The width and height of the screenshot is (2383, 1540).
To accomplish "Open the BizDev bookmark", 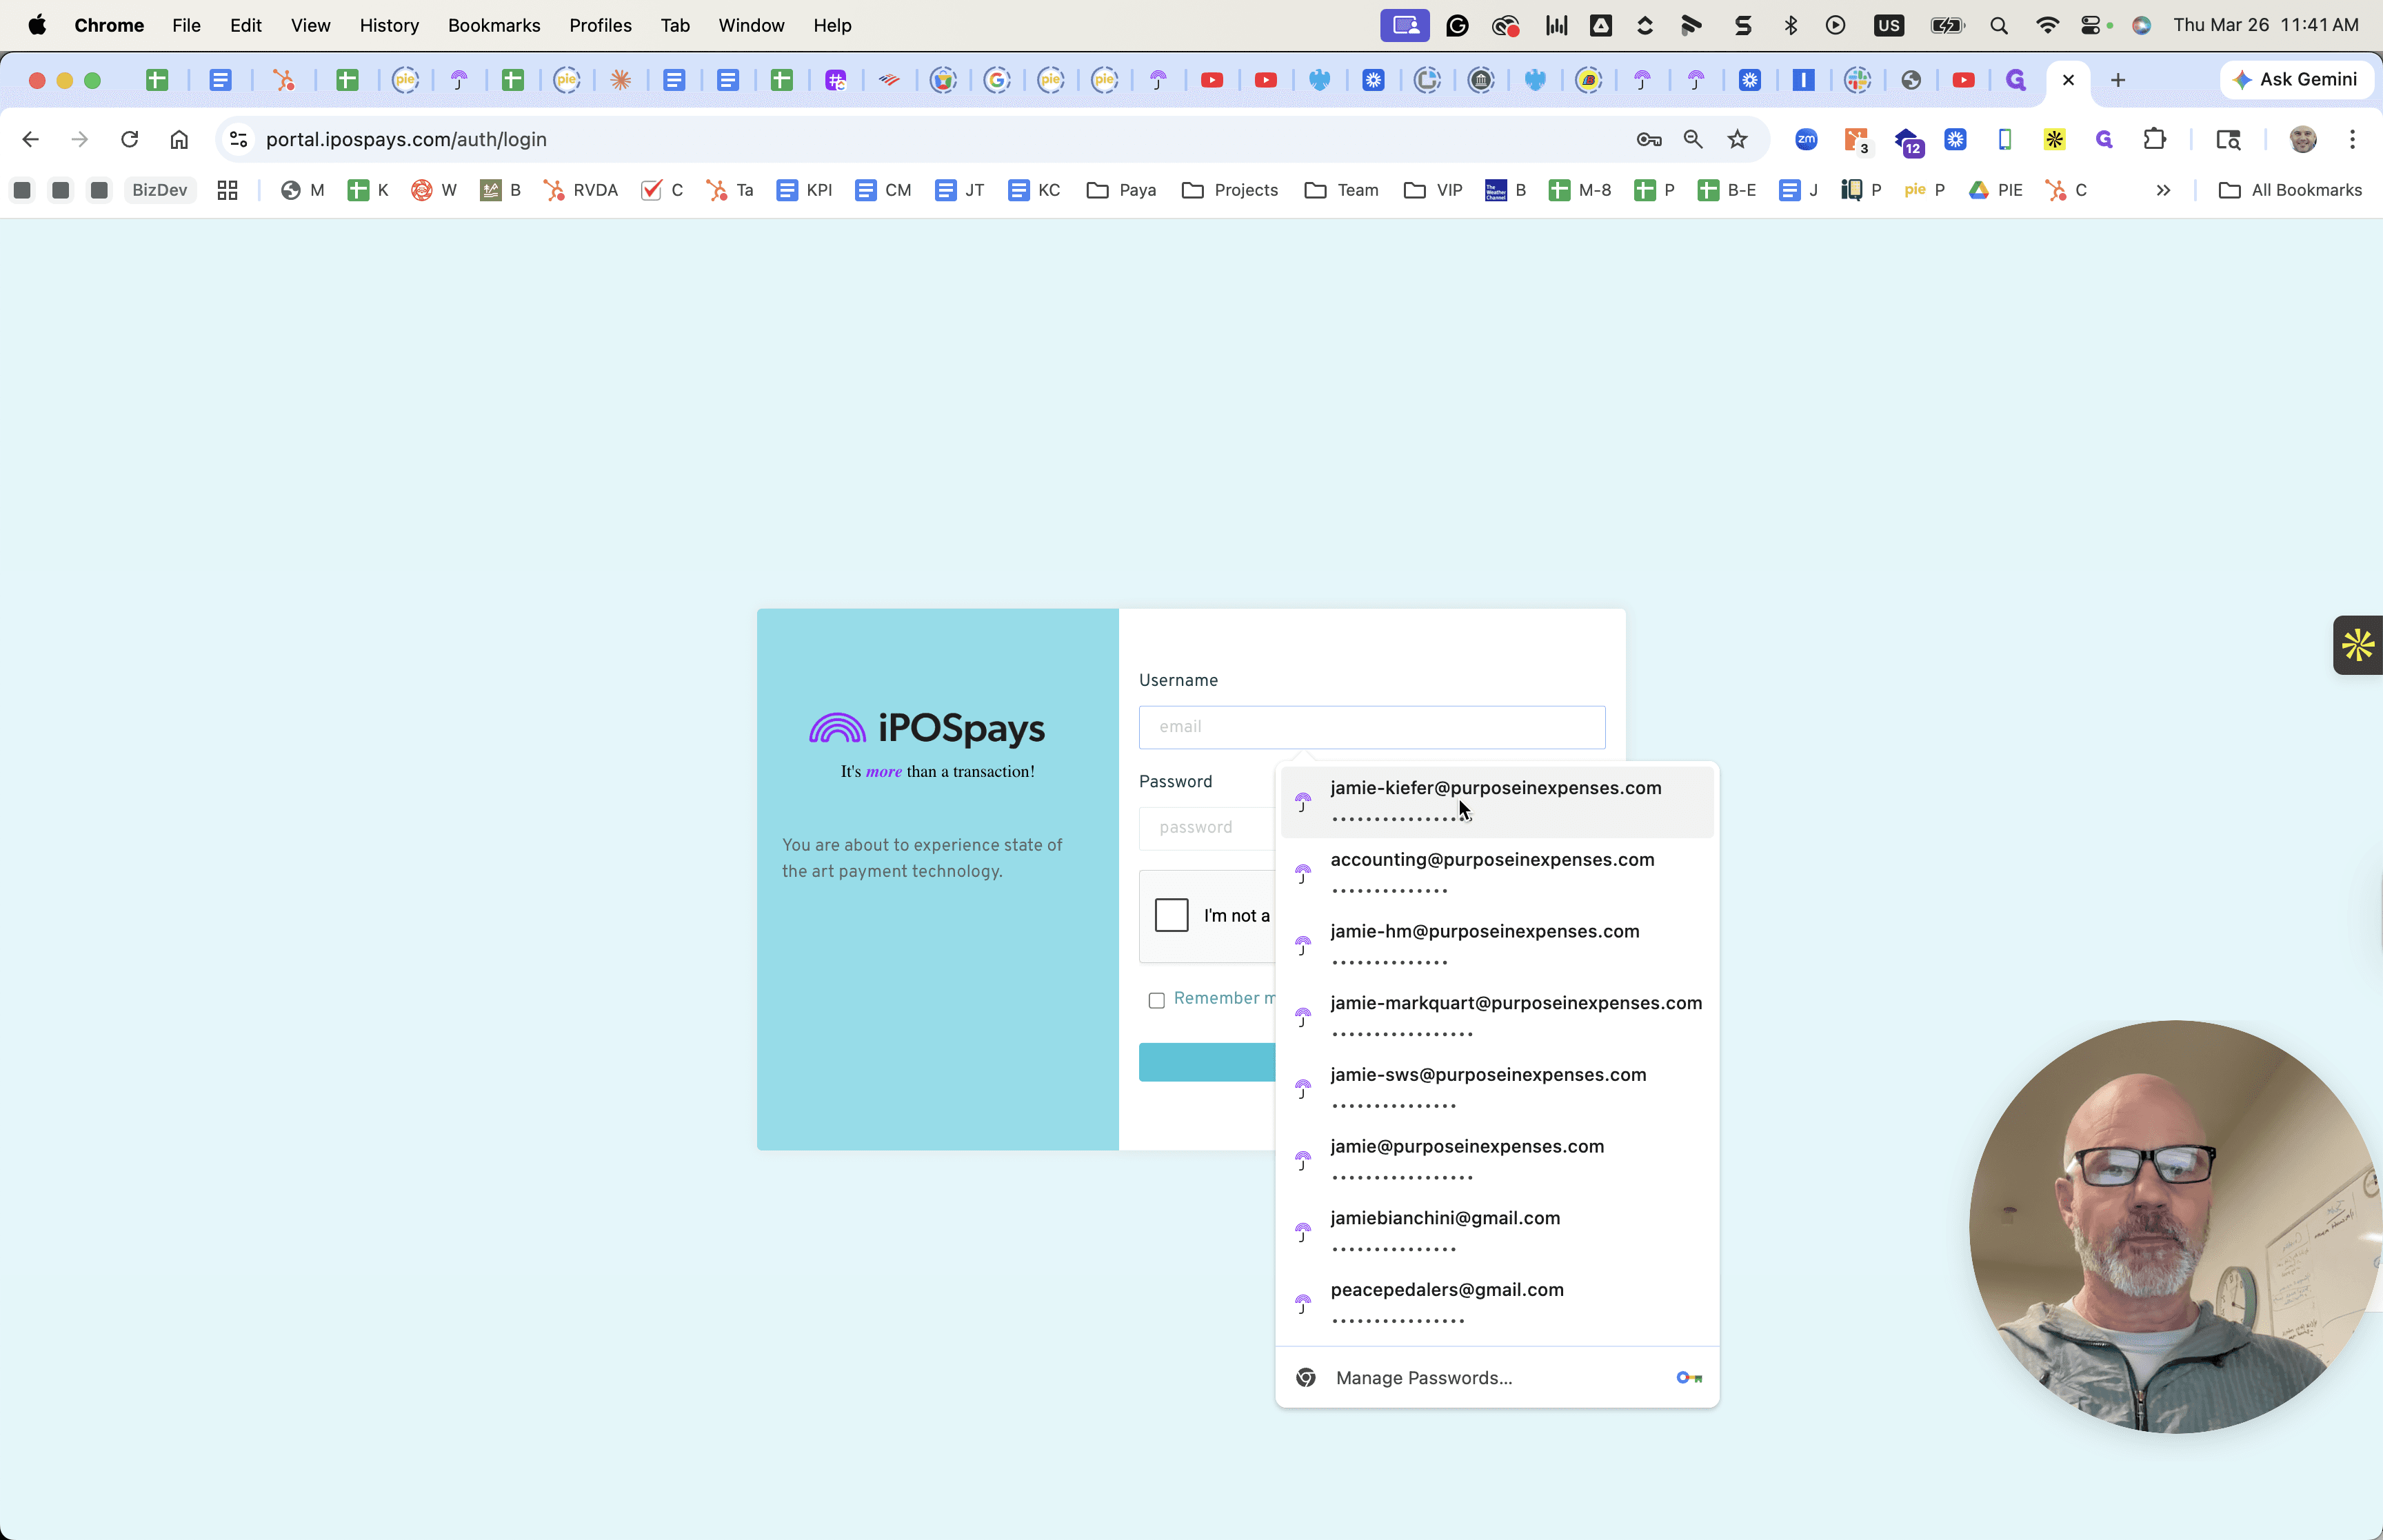I will (160, 190).
